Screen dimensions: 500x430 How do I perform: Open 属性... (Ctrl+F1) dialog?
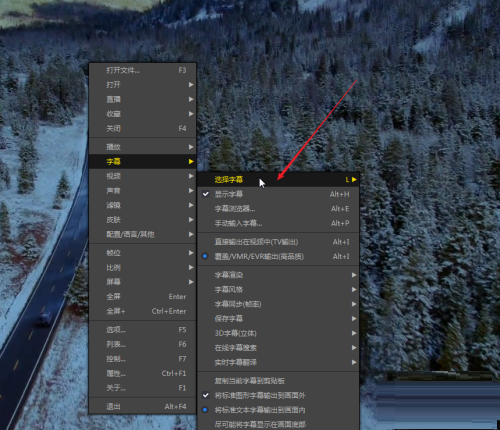click(143, 374)
